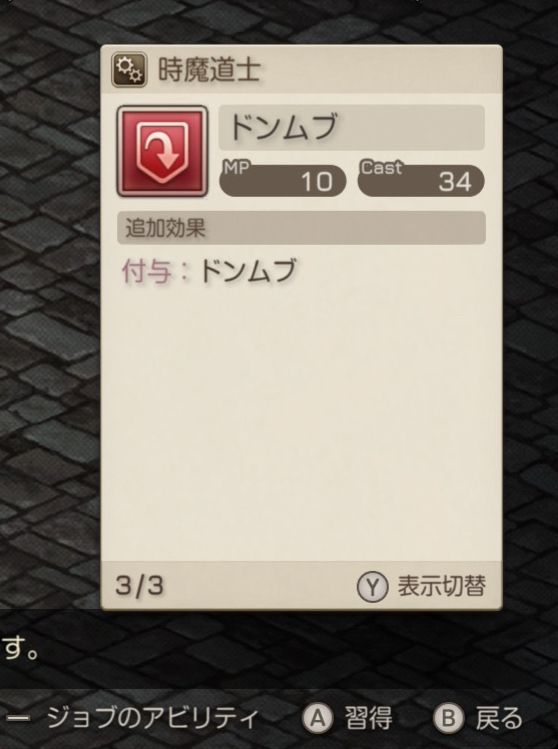Select the ドンムブ ability name field

point(352,128)
